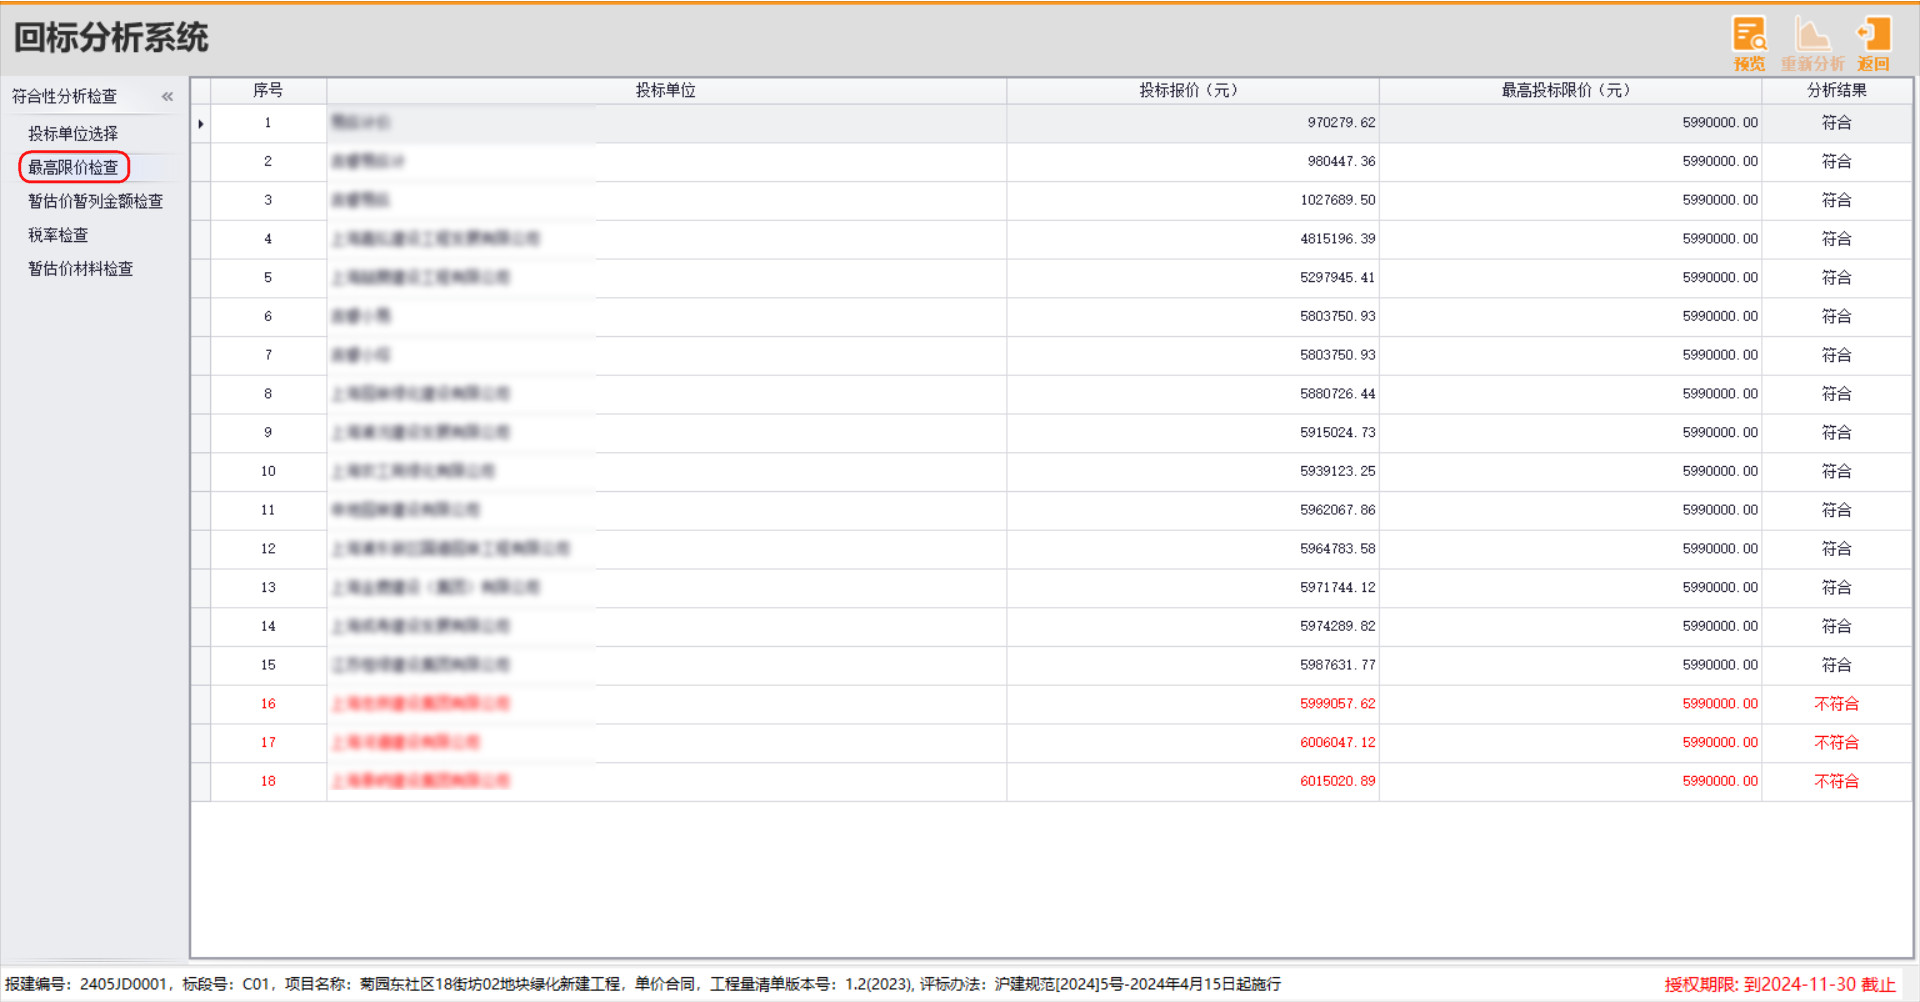1920x1002 pixels.
Task: Open 暂估价材料检查 in the sidebar
Action: click(80, 269)
